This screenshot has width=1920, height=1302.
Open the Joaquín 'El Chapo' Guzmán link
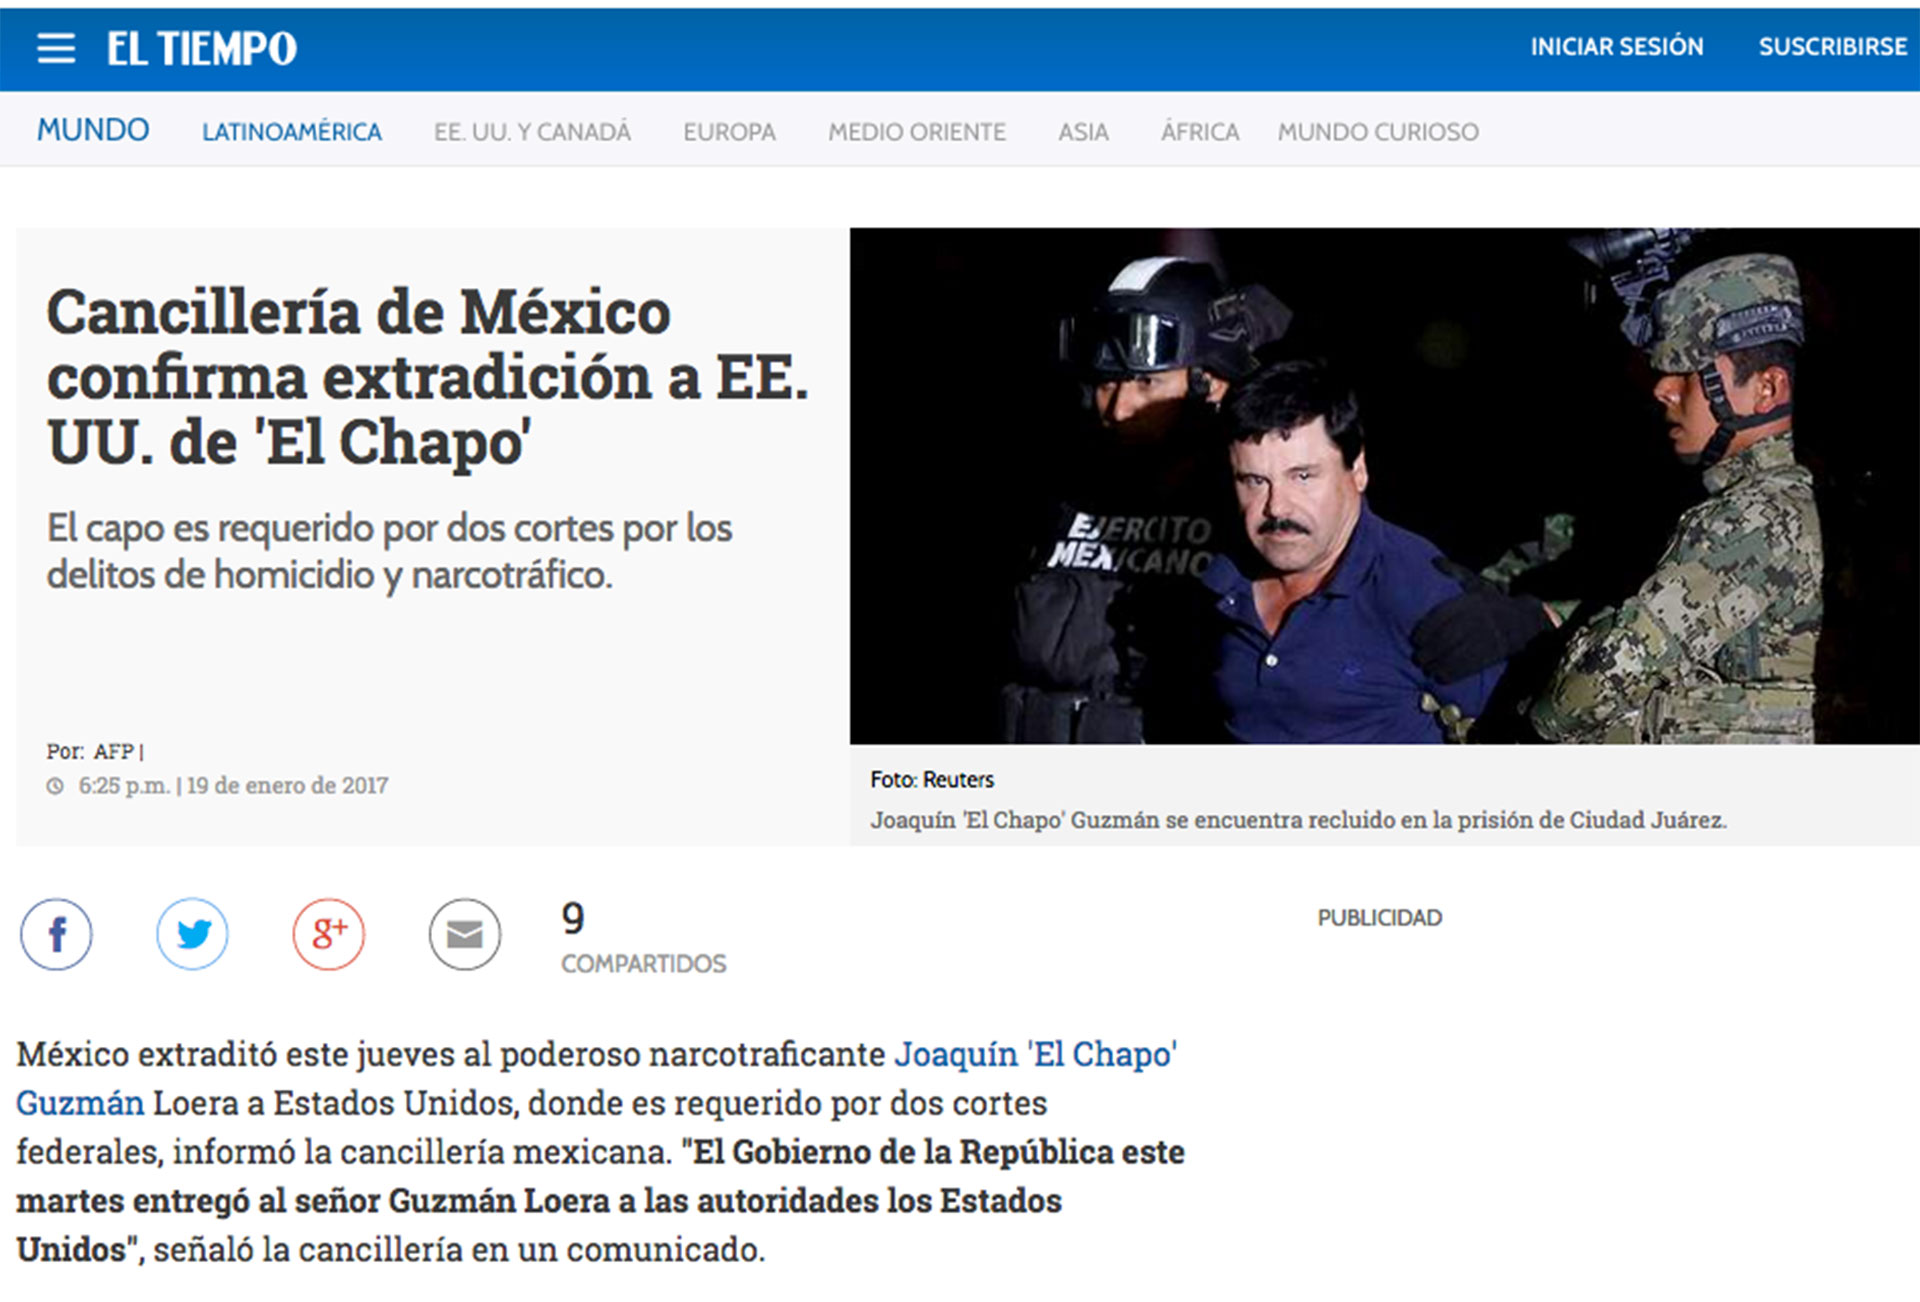pos(1035,1054)
